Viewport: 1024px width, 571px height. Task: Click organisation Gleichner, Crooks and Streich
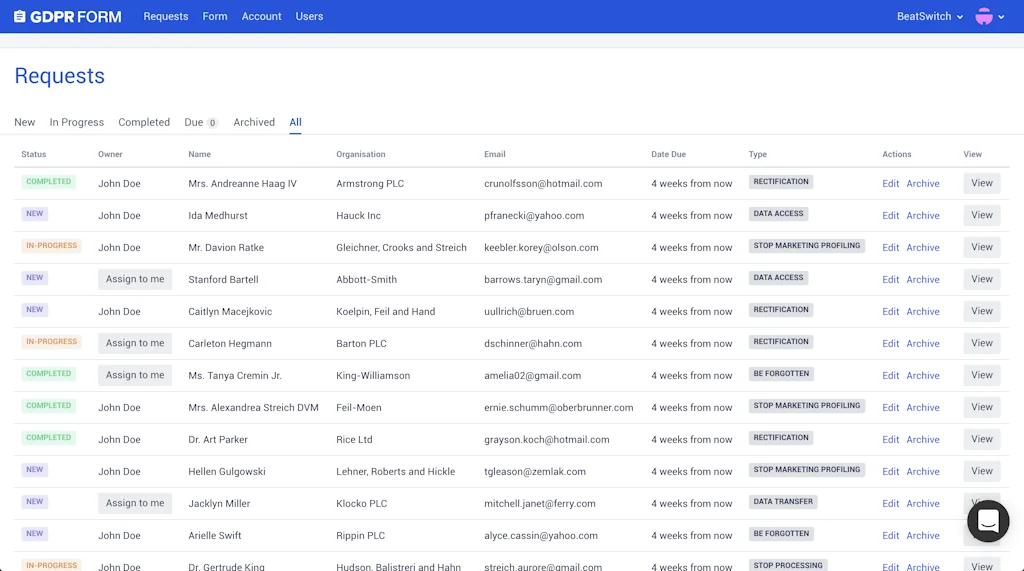click(x=401, y=248)
